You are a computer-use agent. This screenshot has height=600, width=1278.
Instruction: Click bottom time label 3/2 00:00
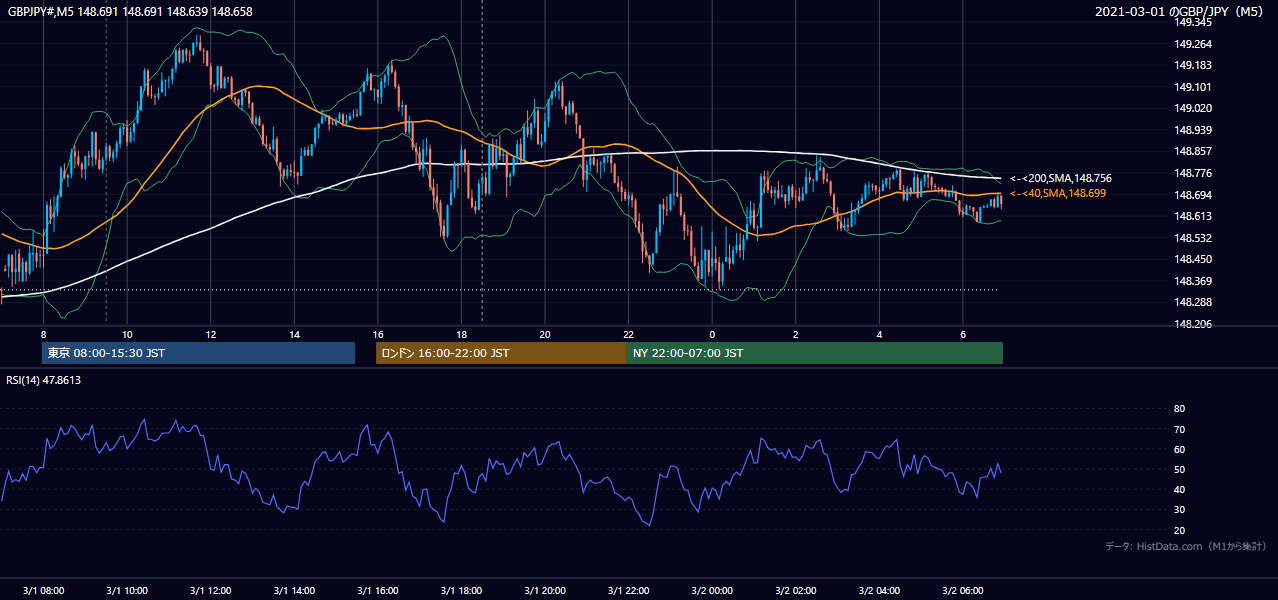pos(712,590)
